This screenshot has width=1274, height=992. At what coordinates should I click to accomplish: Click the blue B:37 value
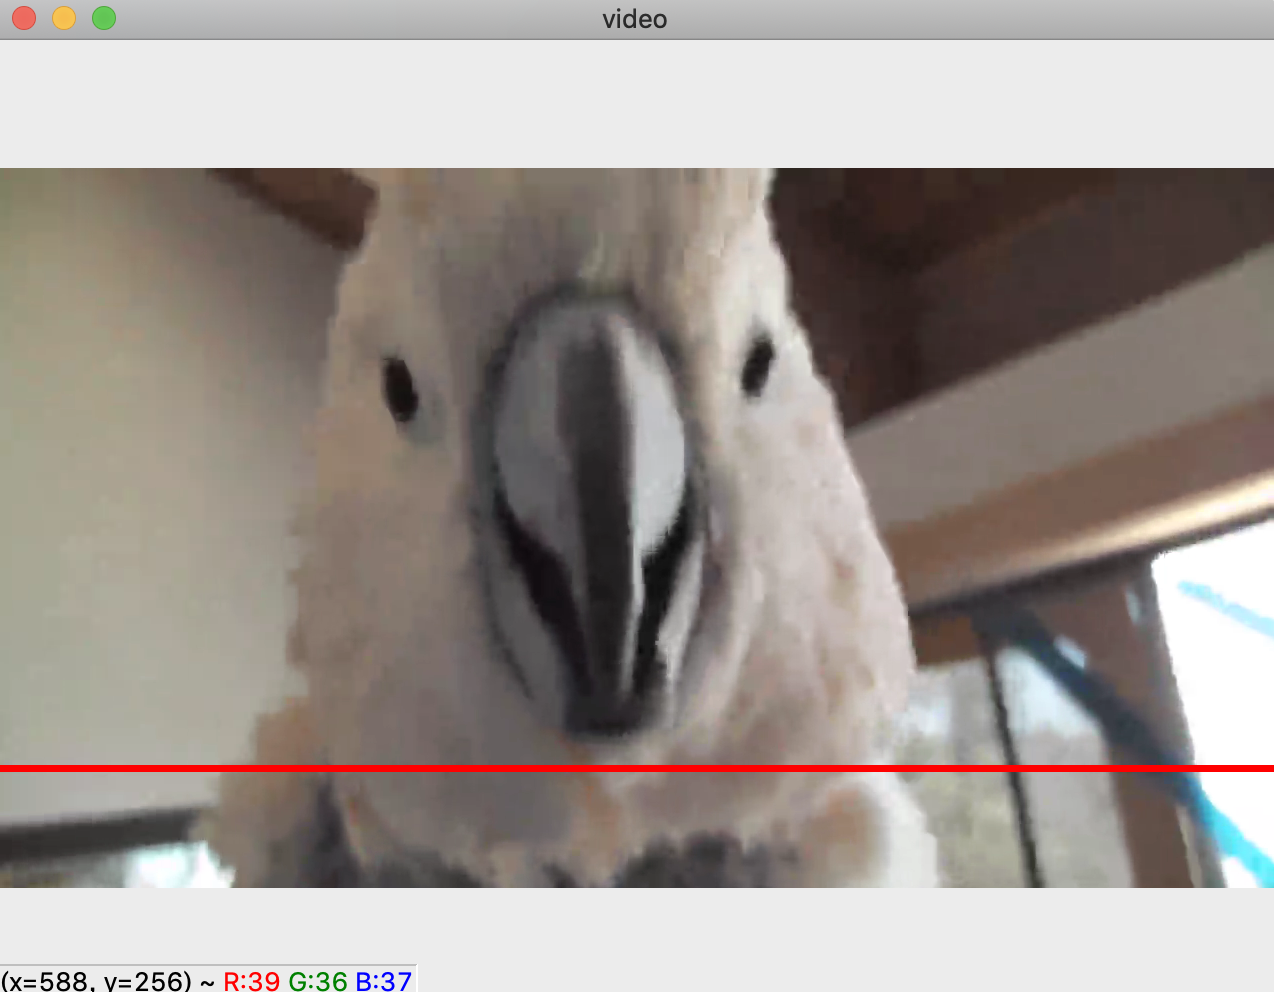384,980
